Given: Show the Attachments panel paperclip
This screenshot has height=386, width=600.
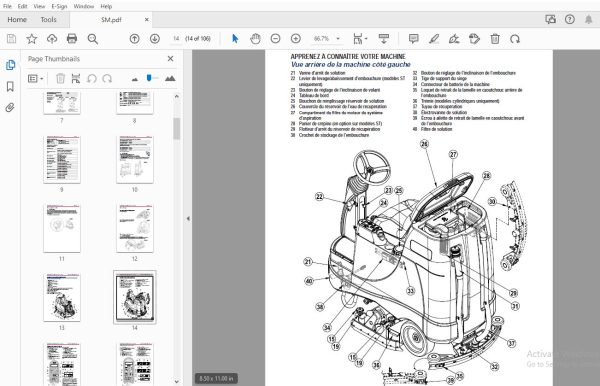Looking at the screenshot, I should (x=10, y=107).
